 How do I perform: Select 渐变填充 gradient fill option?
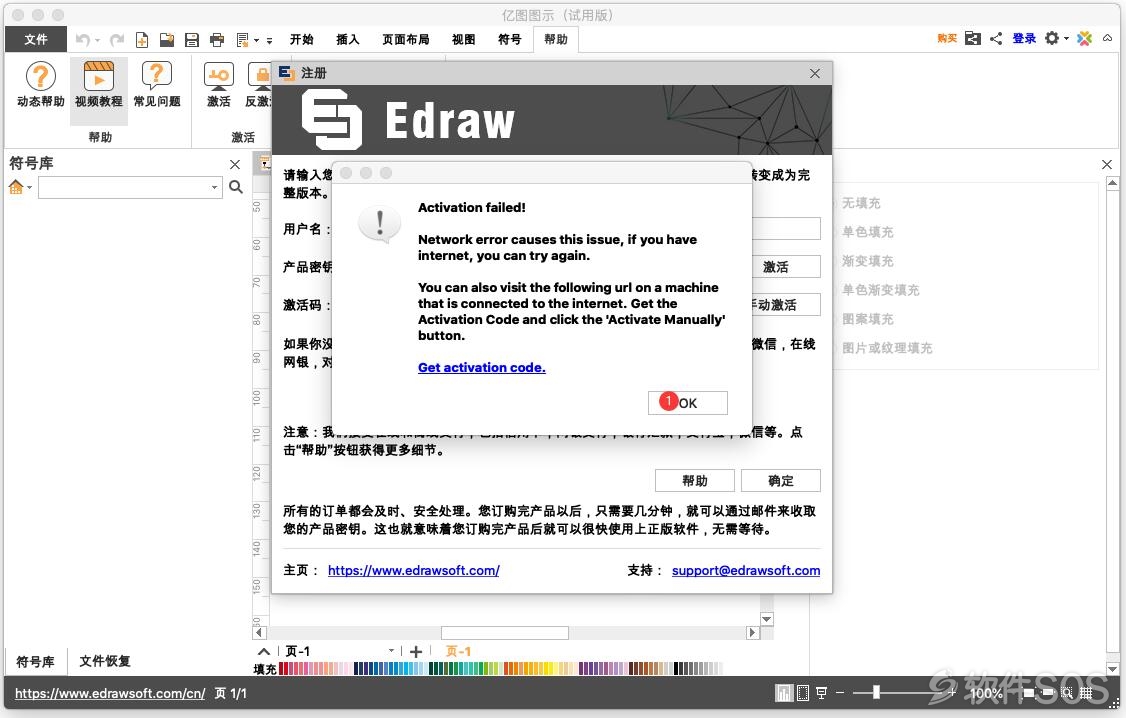[867, 261]
